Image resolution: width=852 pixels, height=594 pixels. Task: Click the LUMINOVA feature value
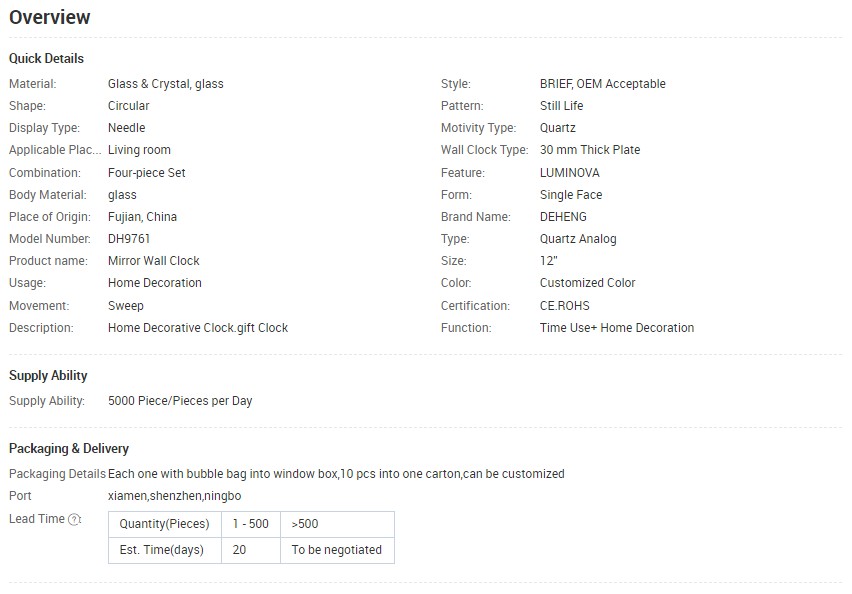coord(569,173)
